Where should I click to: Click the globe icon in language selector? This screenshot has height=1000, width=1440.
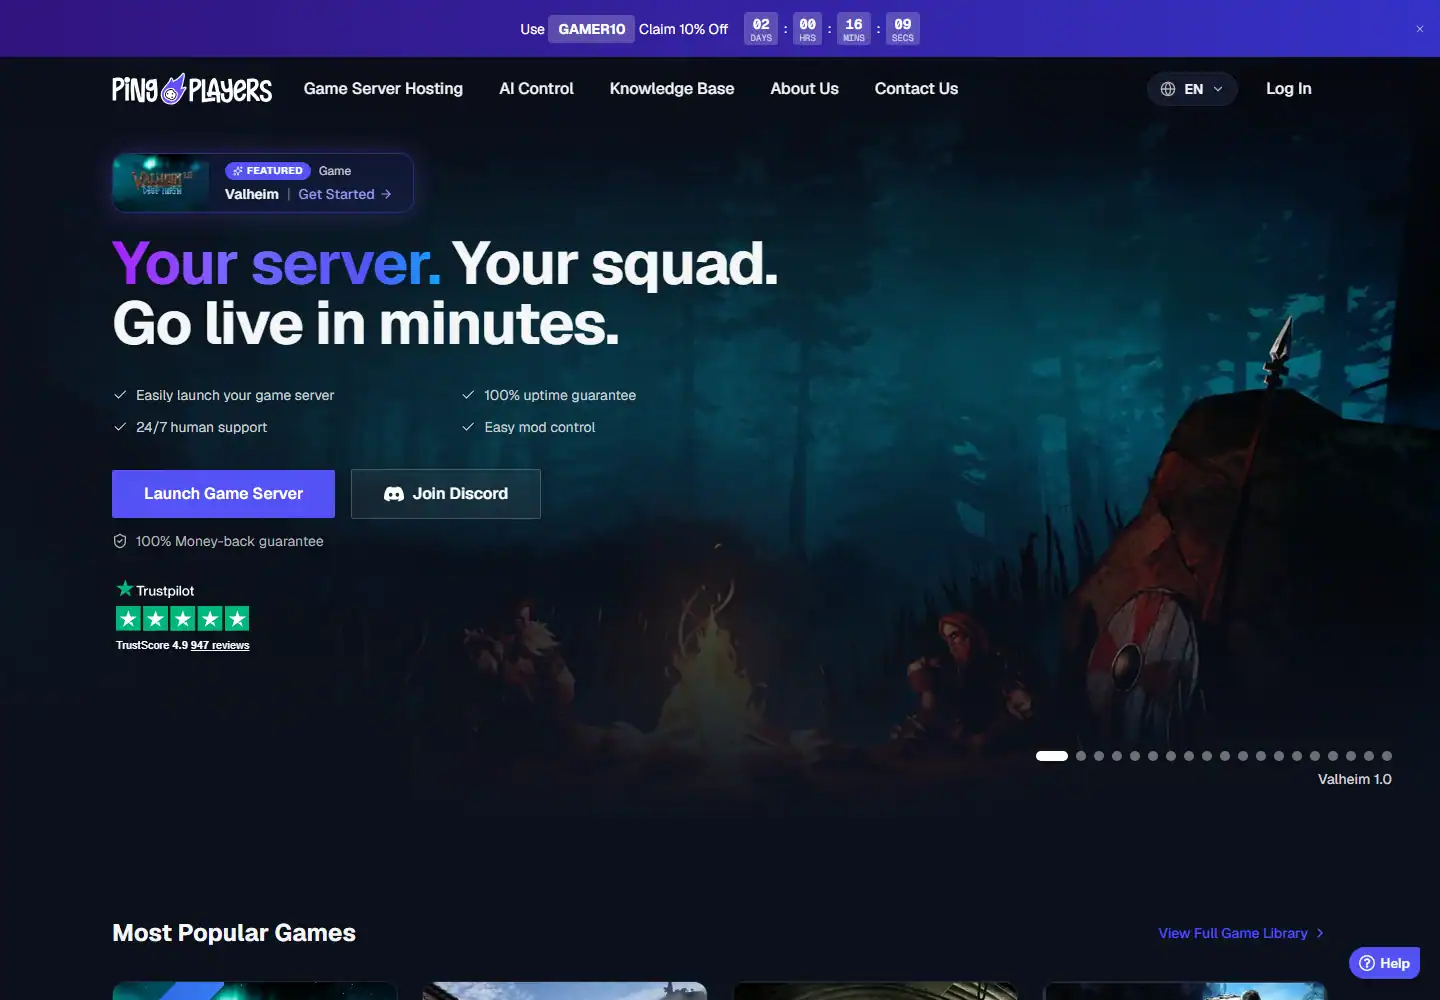[1168, 89]
